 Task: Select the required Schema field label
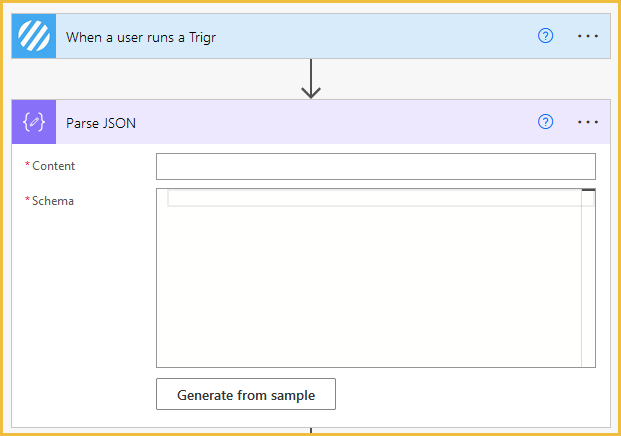[x=49, y=201]
